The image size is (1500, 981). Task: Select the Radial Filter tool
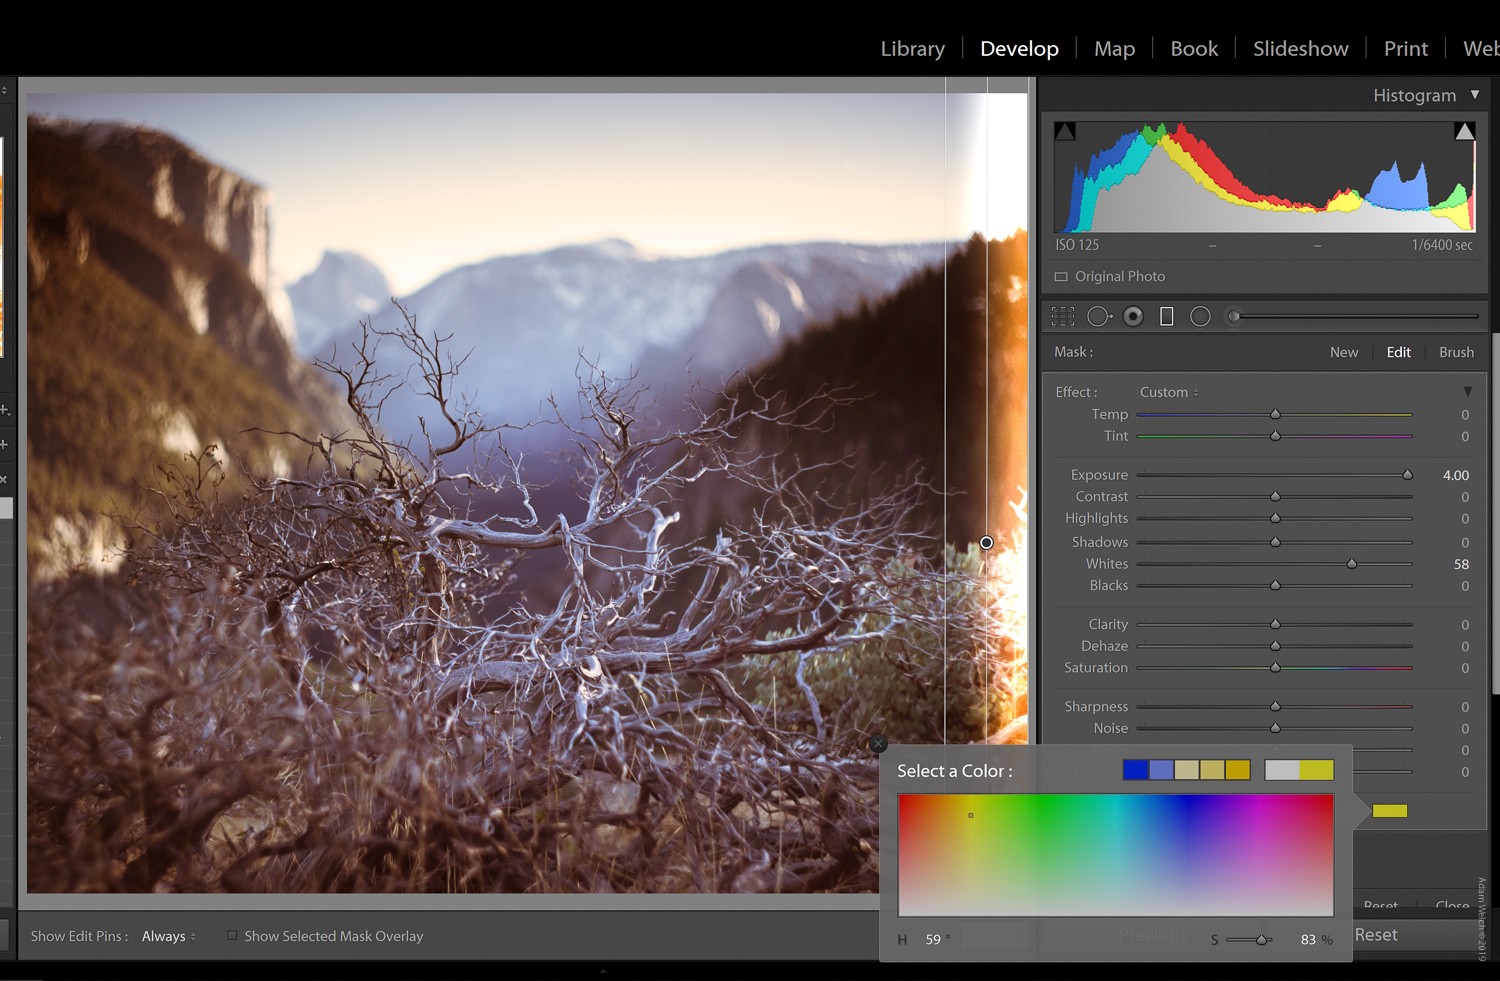coord(1200,315)
